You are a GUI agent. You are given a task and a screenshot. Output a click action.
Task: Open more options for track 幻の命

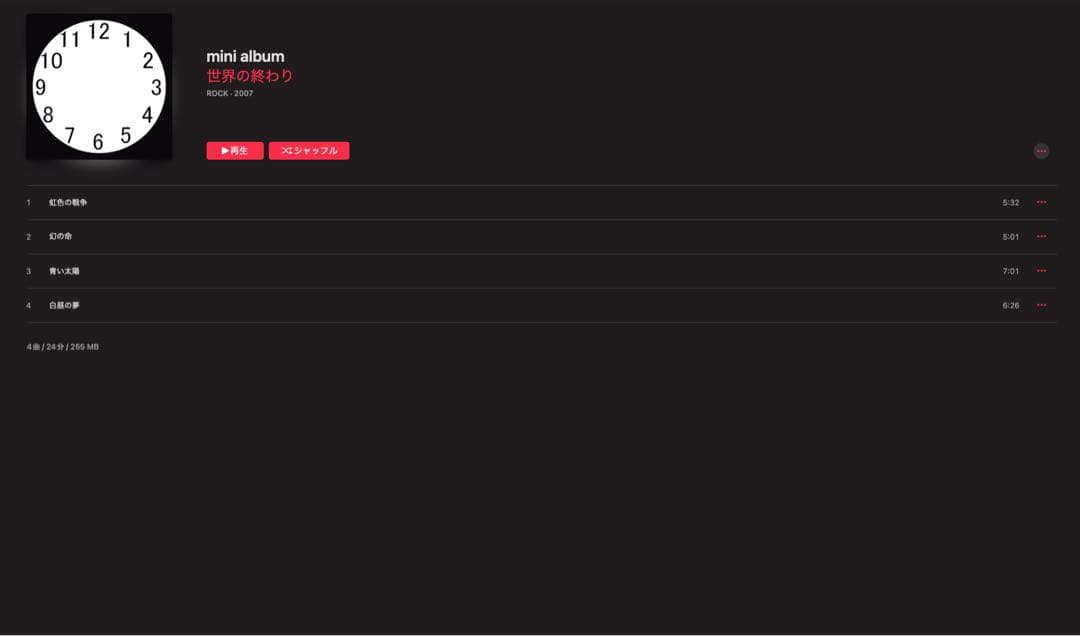point(1041,236)
